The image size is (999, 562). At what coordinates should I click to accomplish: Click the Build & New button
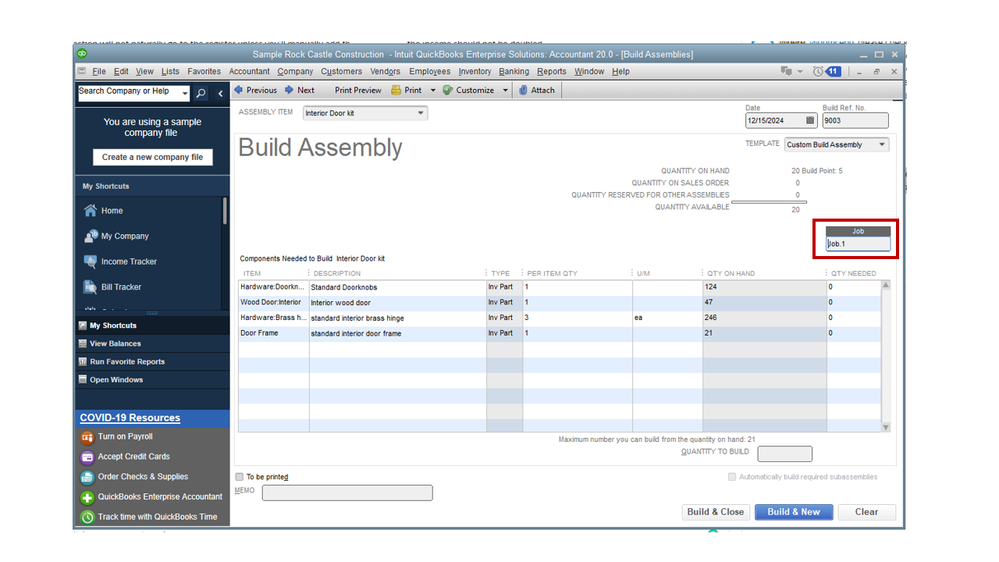pyautogui.click(x=793, y=512)
